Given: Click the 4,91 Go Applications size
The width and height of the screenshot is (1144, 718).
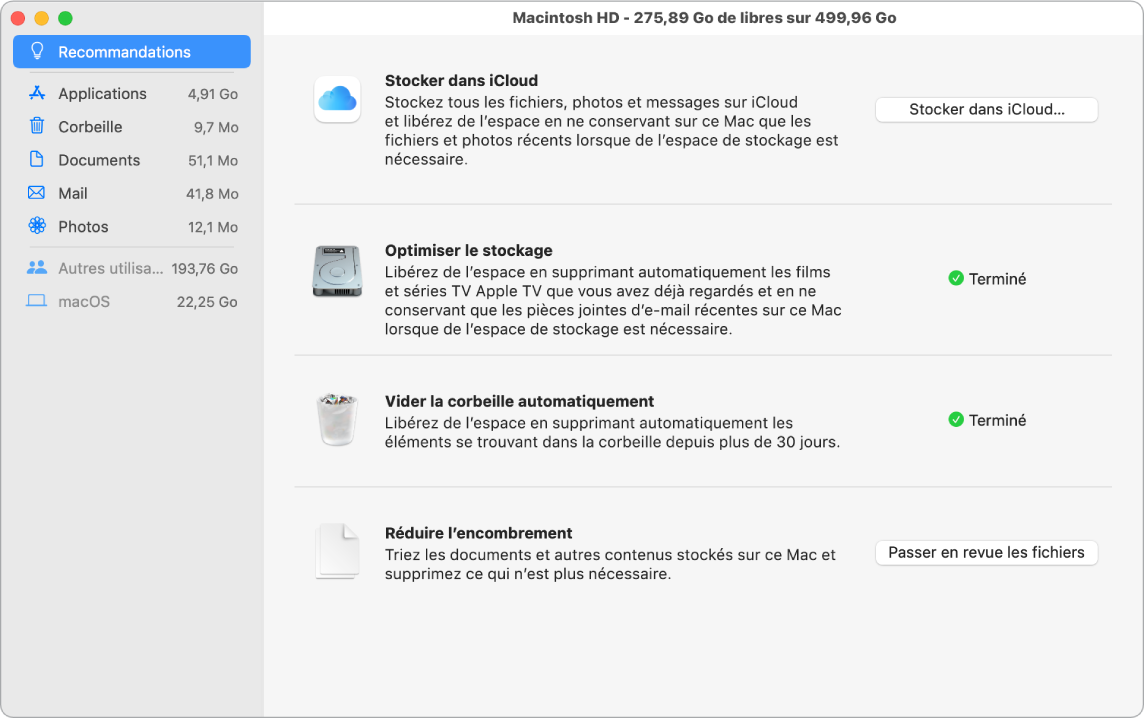Looking at the screenshot, I should pyautogui.click(x=213, y=94).
